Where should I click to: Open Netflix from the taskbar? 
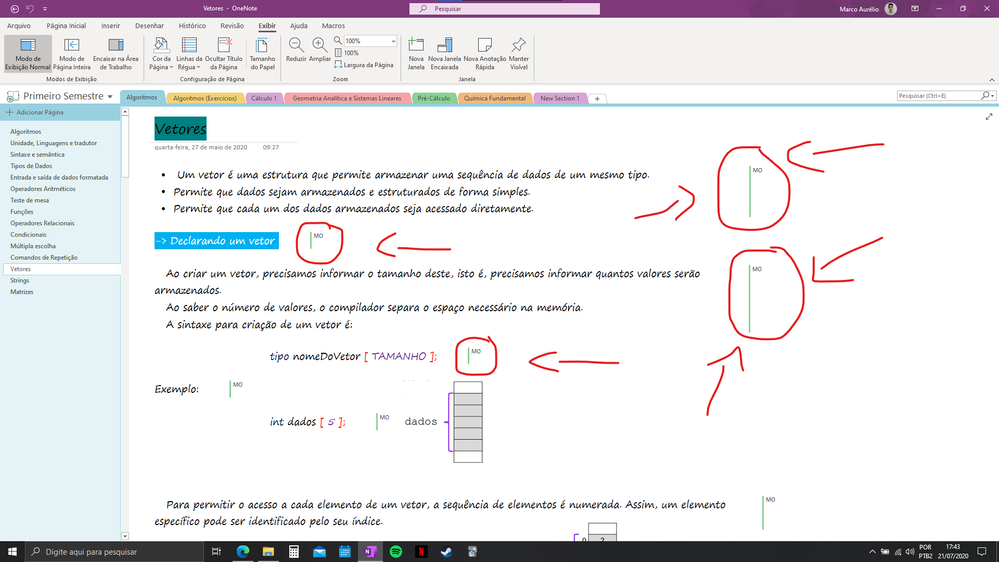click(421, 552)
